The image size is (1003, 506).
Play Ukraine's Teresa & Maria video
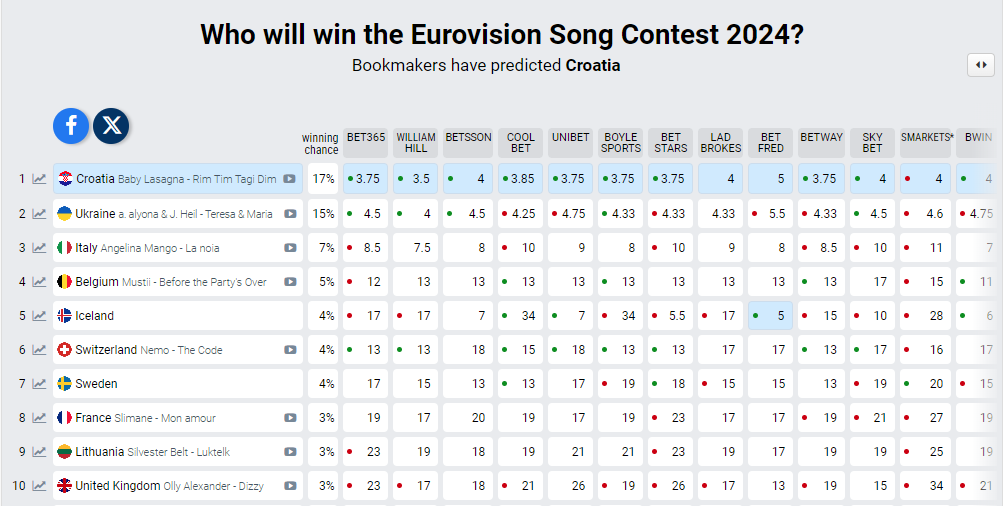[290, 213]
